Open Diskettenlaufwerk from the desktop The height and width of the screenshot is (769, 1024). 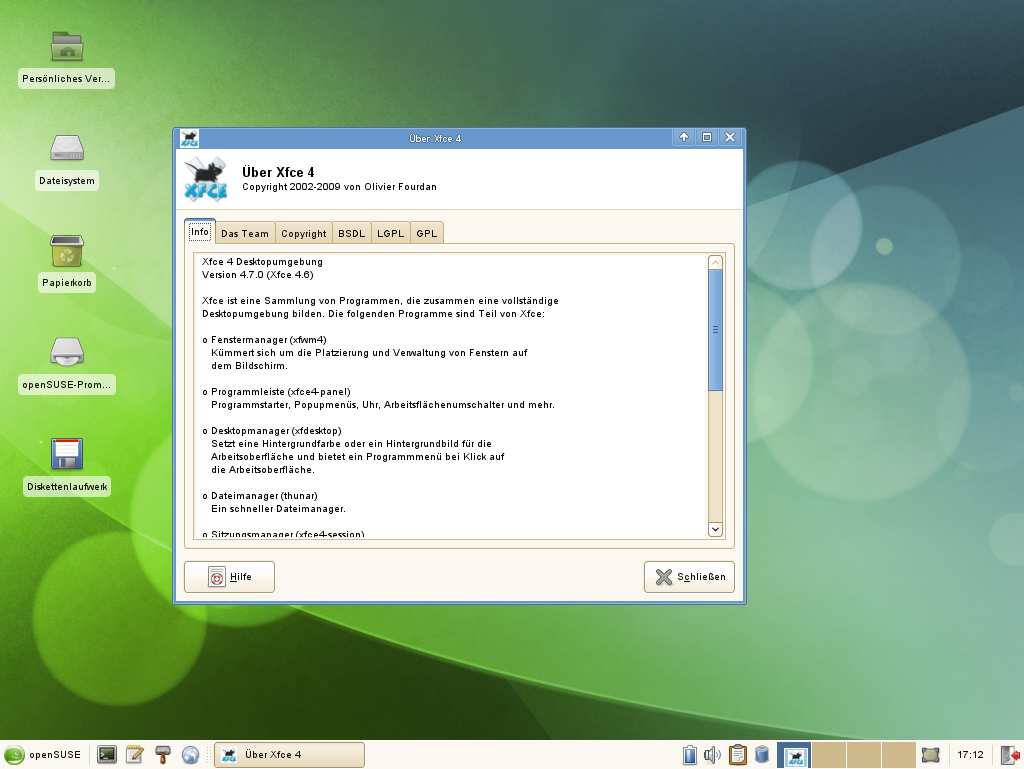(x=66, y=453)
